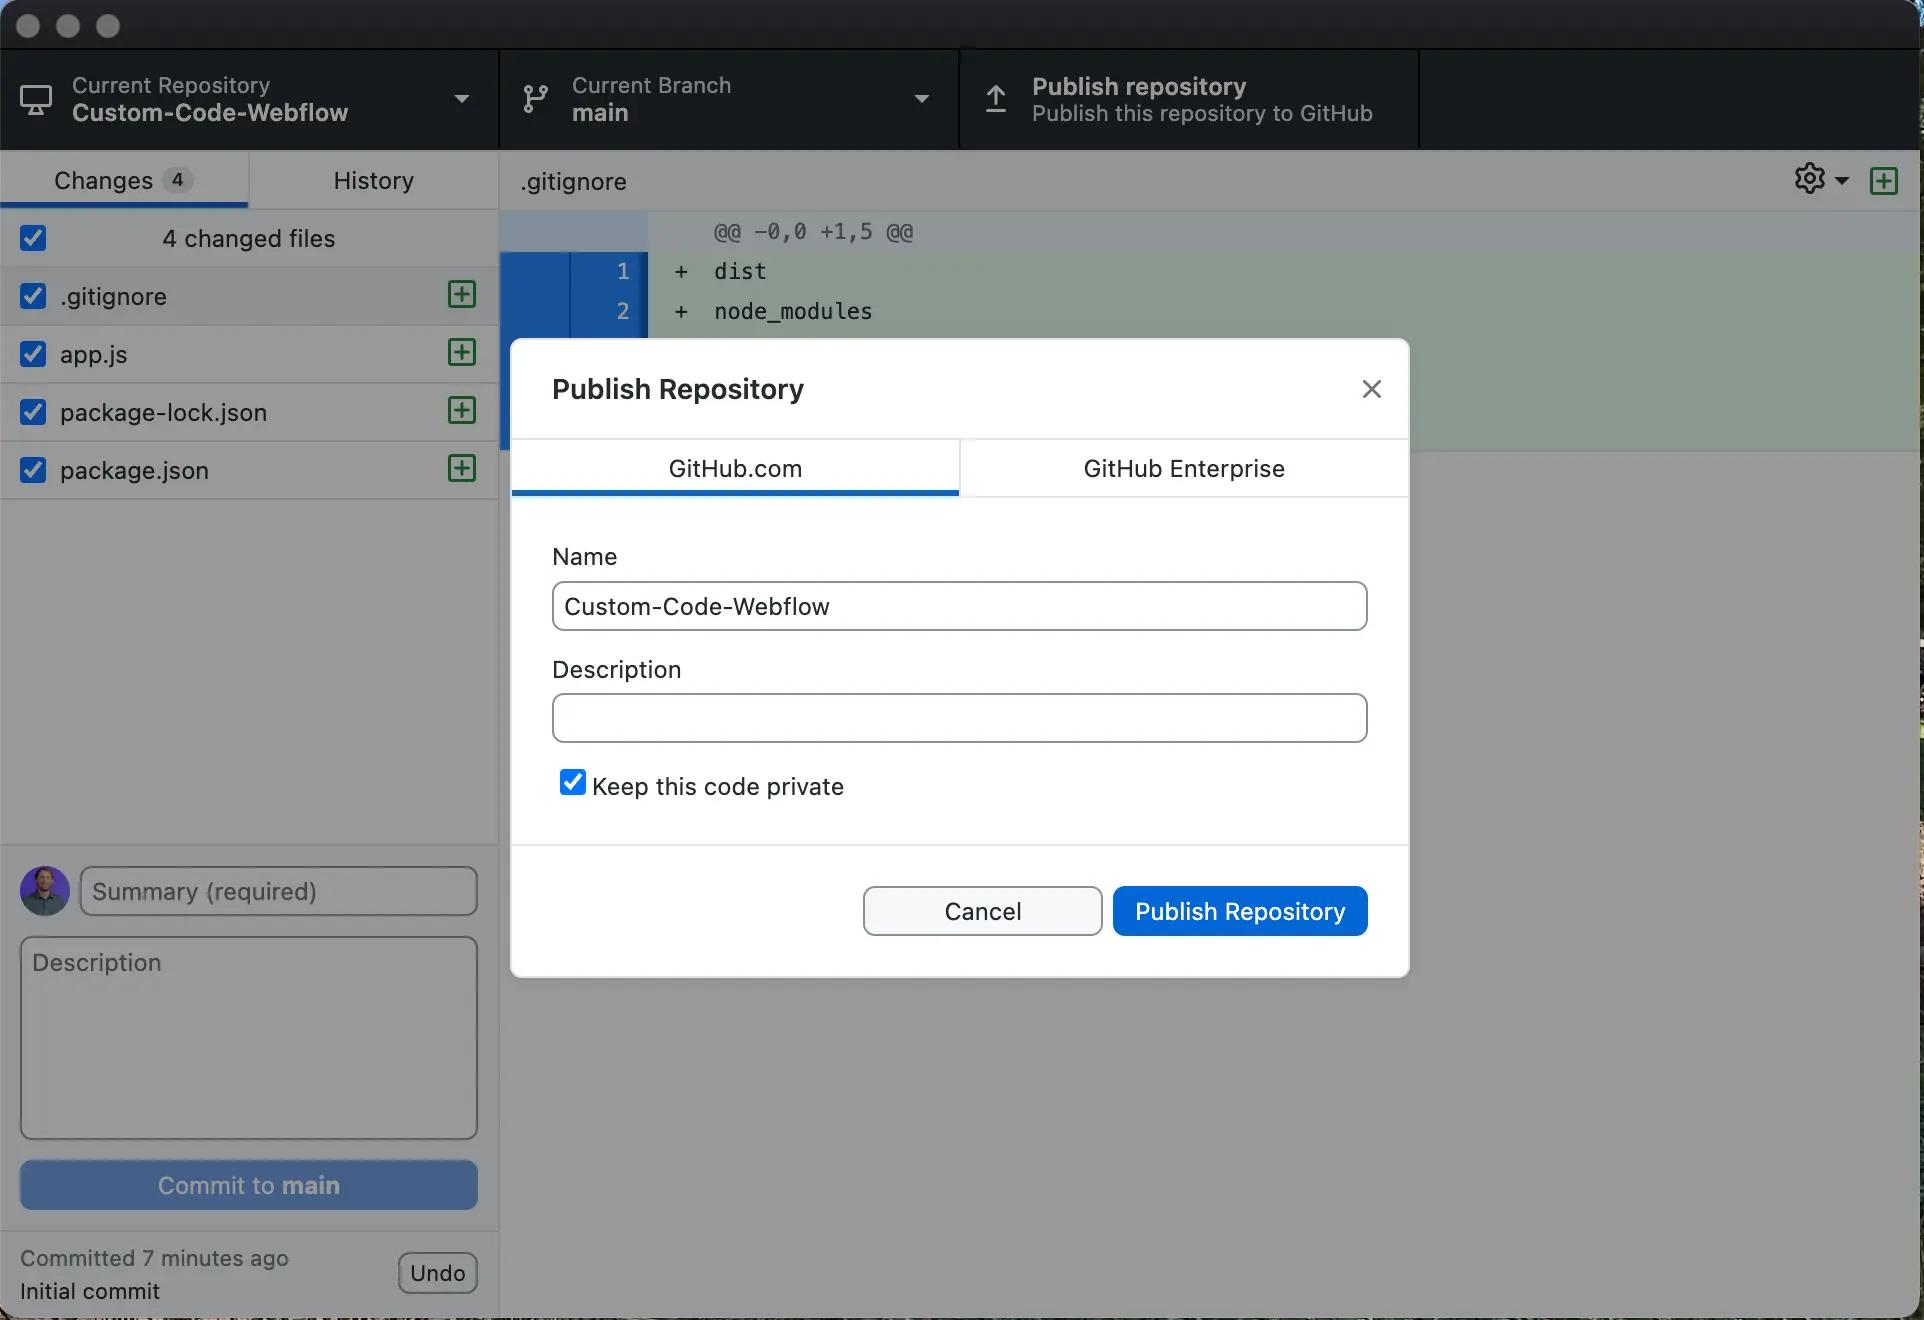The width and height of the screenshot is (1924, 1320).
Task: Click the Summary (required) field
Action: pos(279,891)
